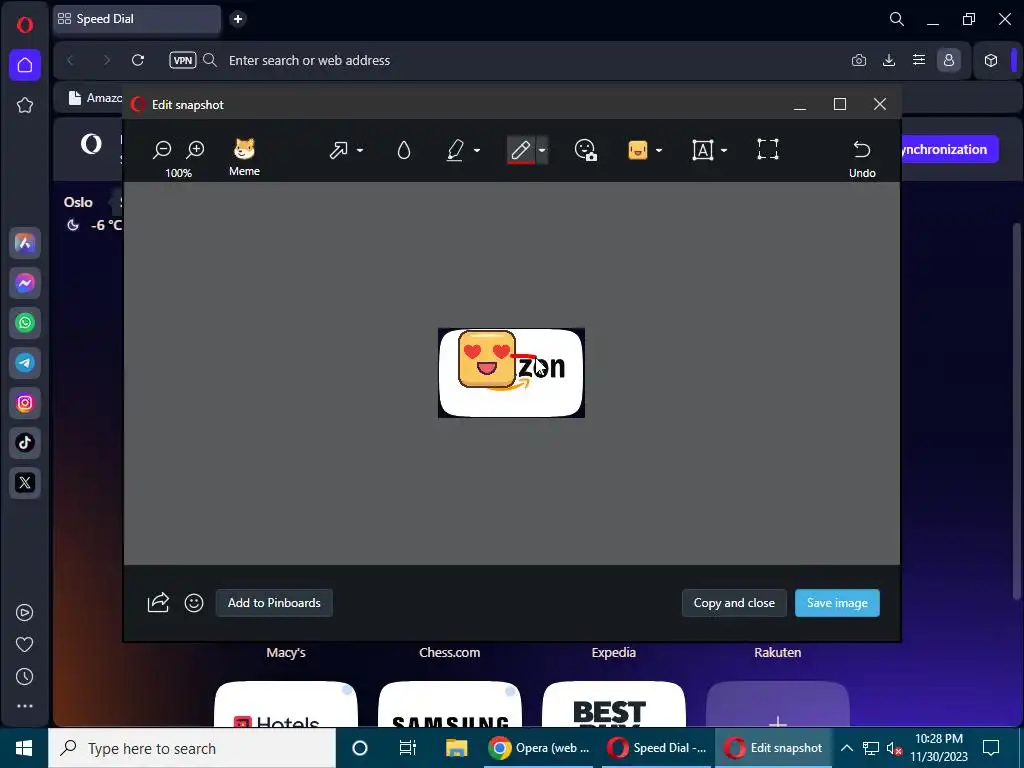Screen dimensions: 1024x768
Task: Click Copy and close
Action: point(734,603)
